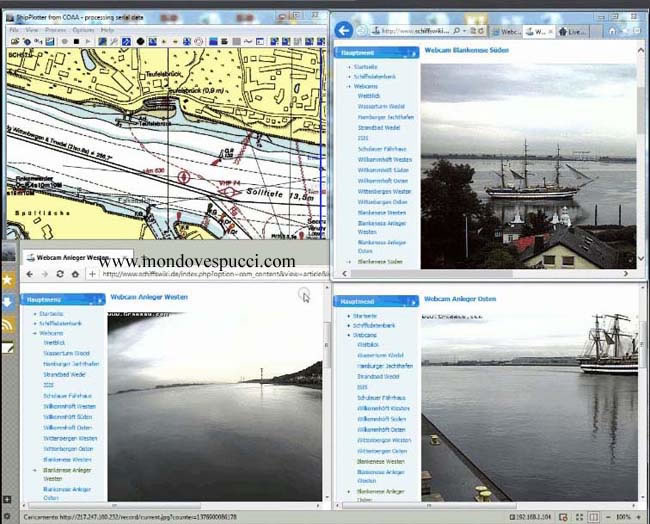Open the File menu in ShipPlotter
Viewport: 650px width, 524px height.
pyautogui.click(x=14, y=30)
